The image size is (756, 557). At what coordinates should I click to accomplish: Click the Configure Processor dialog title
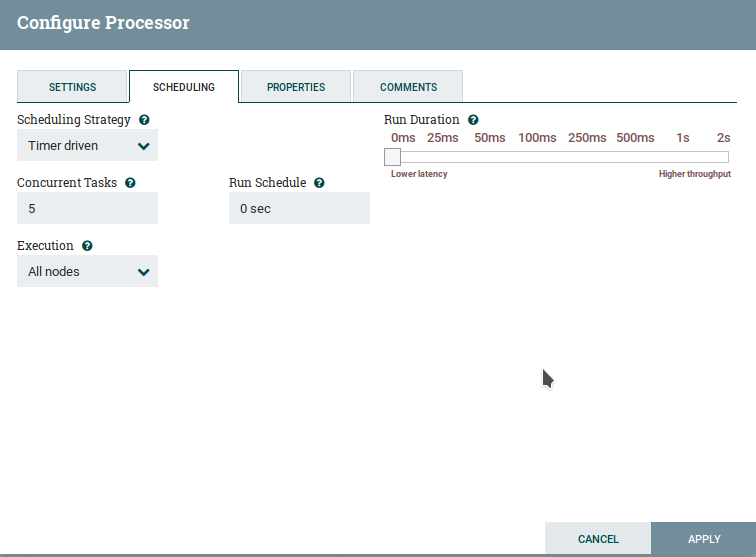click(x=103, y=23)
